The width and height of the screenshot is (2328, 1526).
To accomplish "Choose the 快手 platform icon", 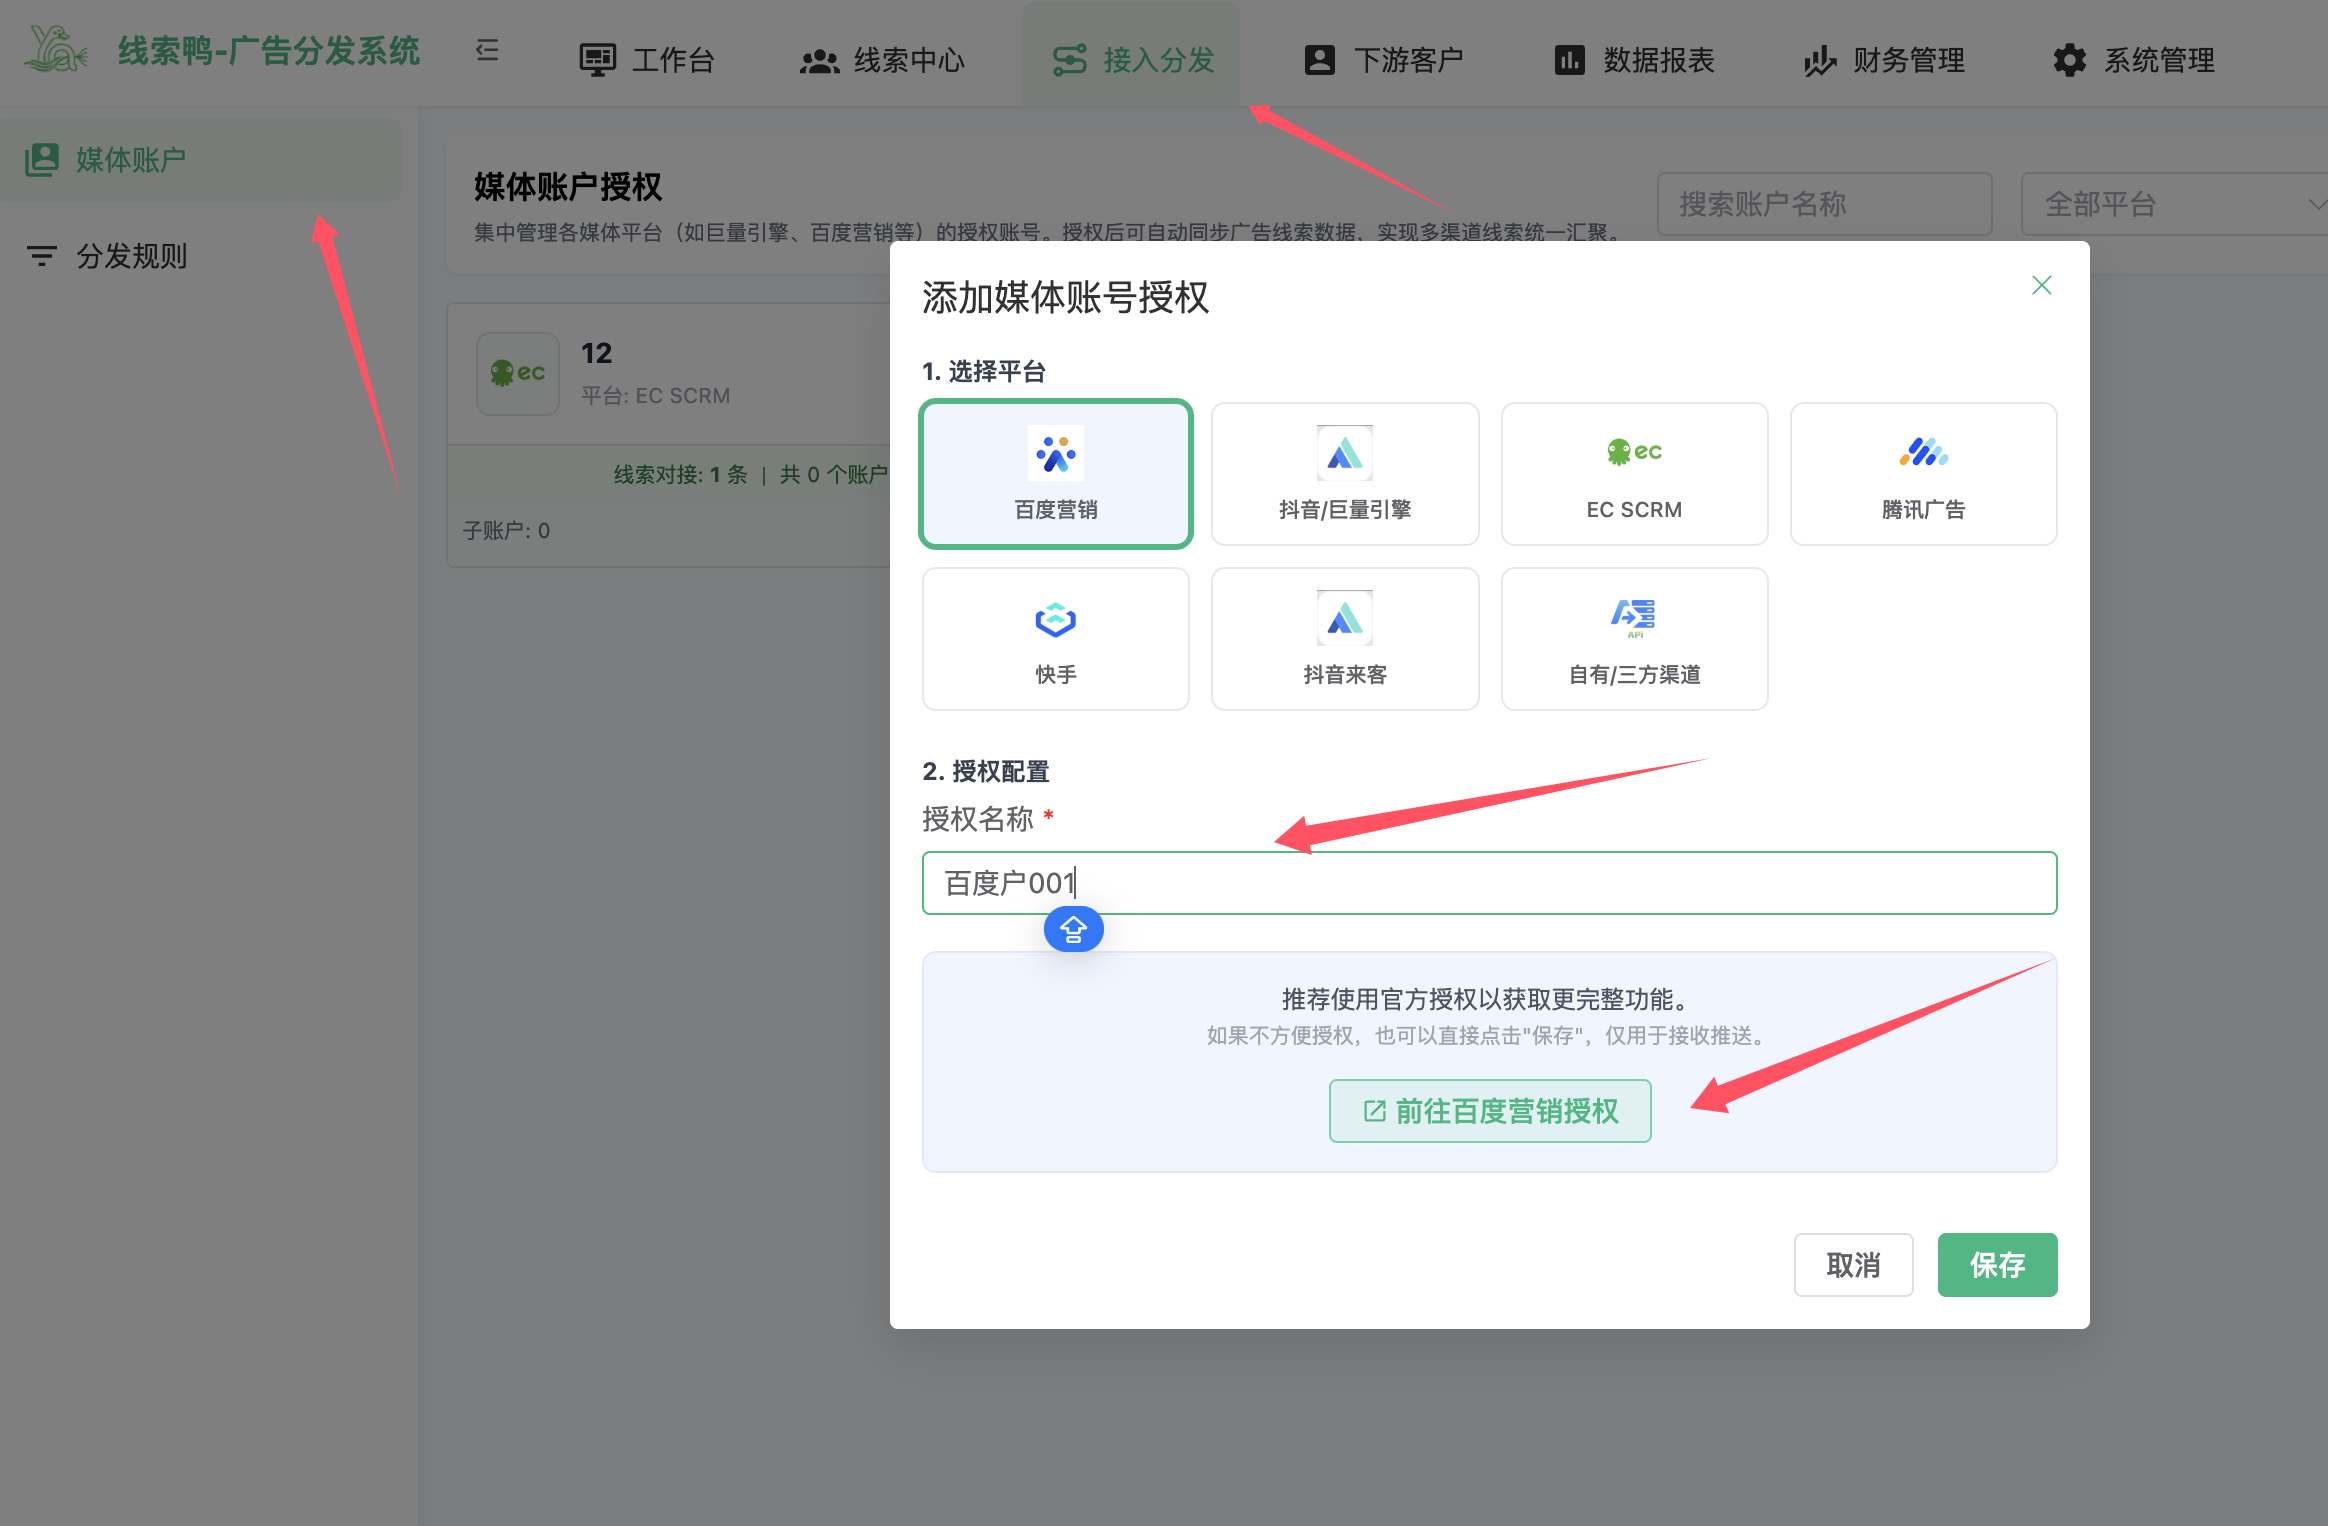I will [x=1055, y=619].
